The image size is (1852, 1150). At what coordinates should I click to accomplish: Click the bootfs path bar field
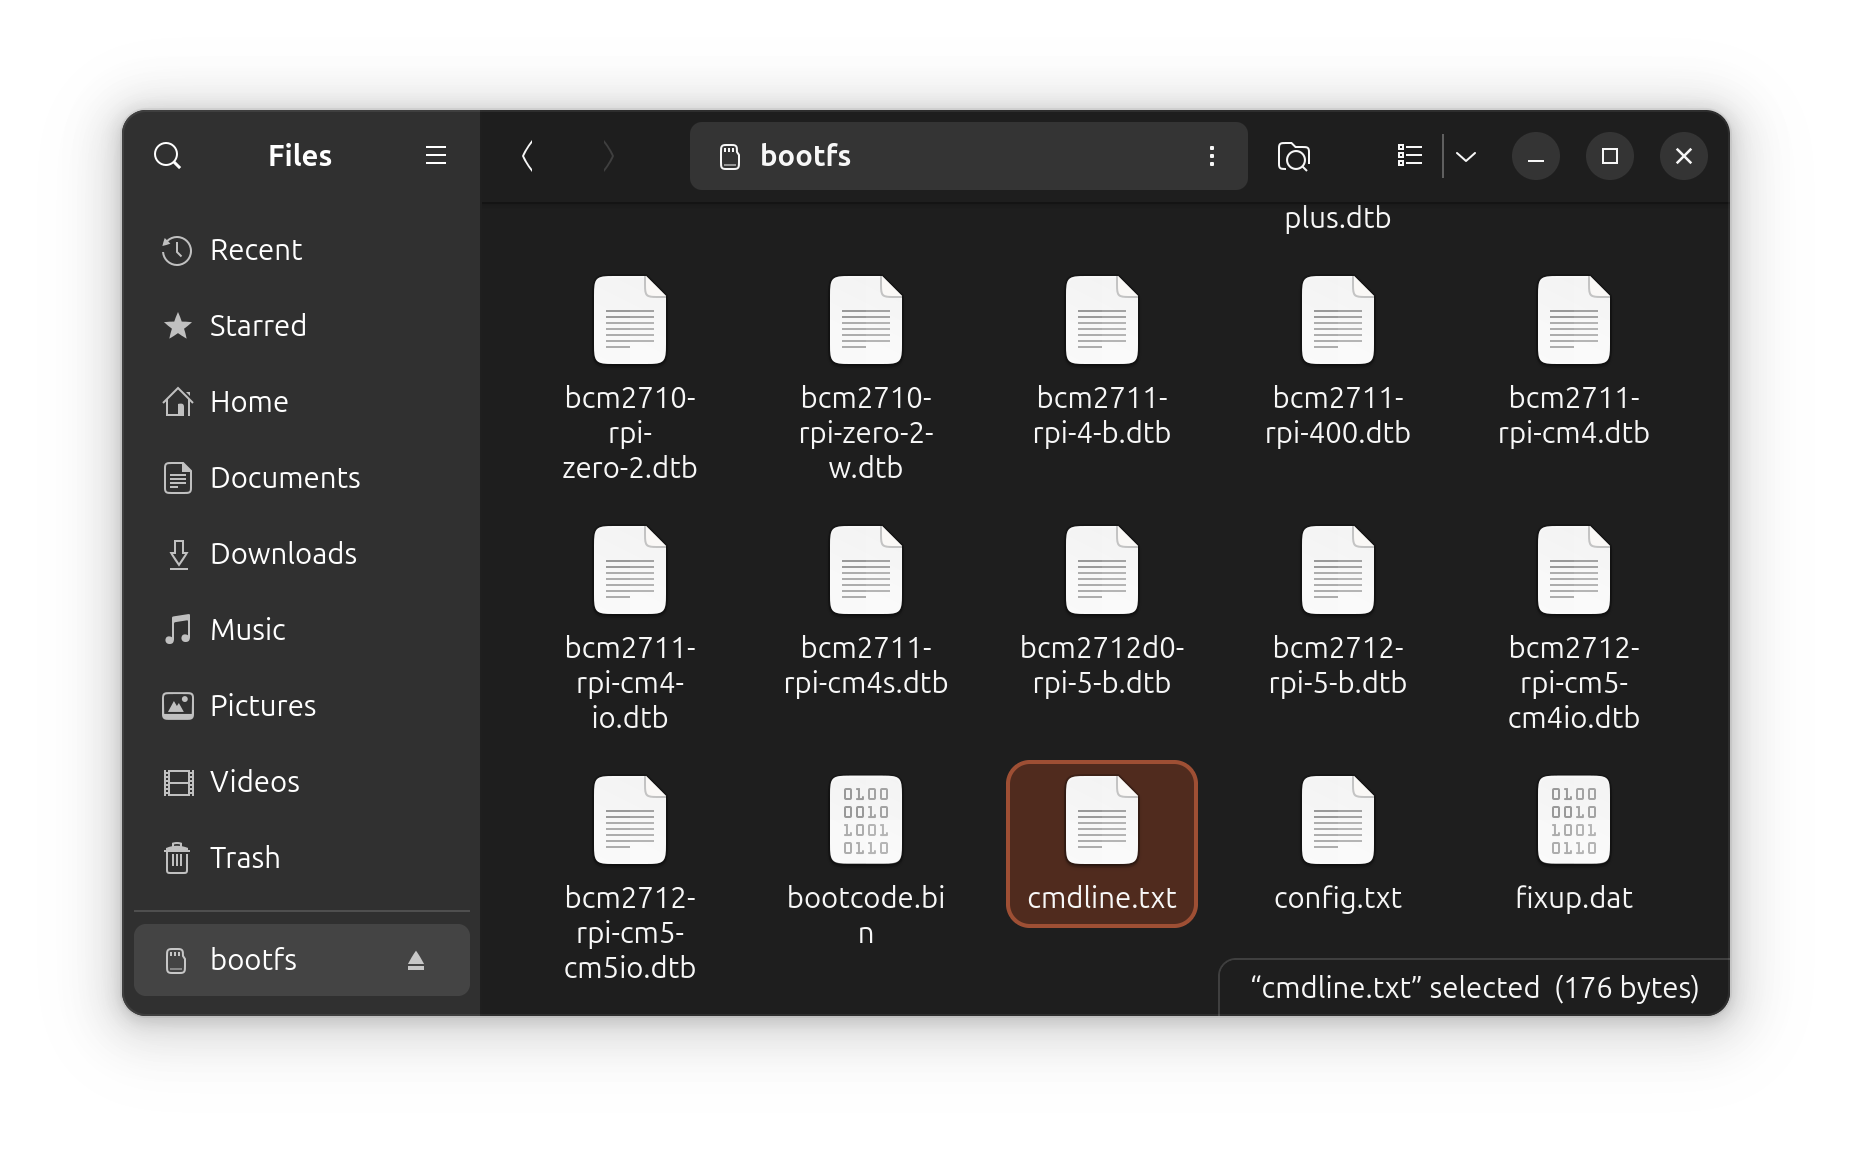tap(960, 156)
